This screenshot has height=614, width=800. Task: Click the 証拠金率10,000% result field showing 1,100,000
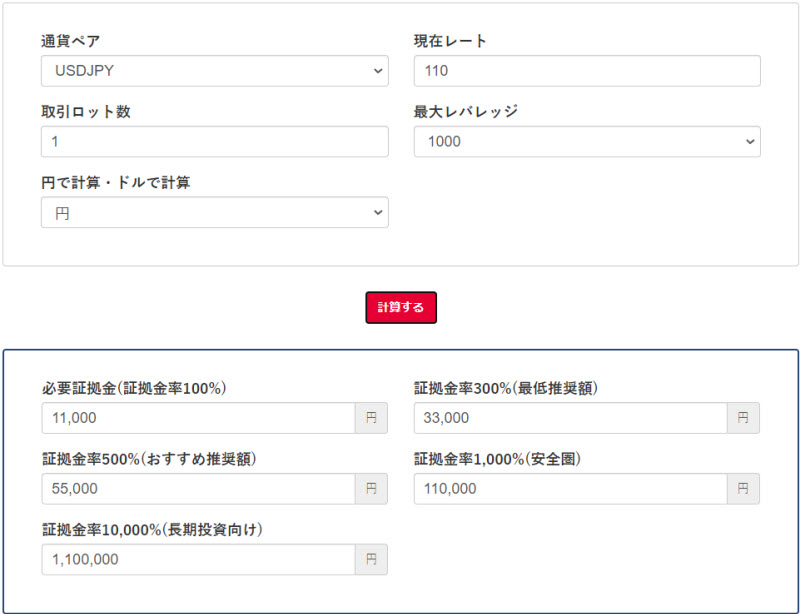tap(198, 560)
